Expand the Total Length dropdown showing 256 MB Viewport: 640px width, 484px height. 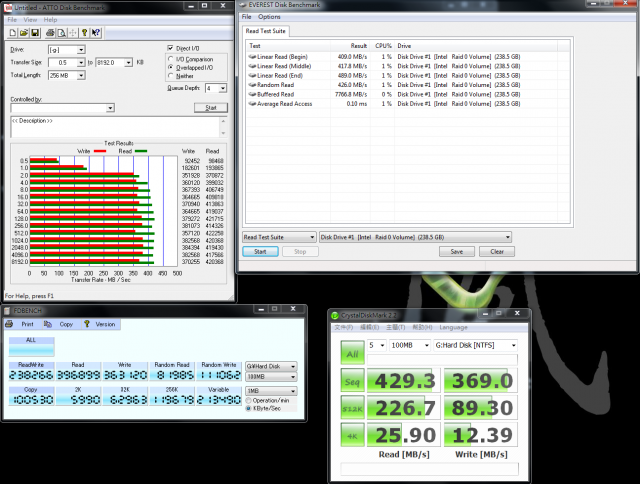coord(81,75)
